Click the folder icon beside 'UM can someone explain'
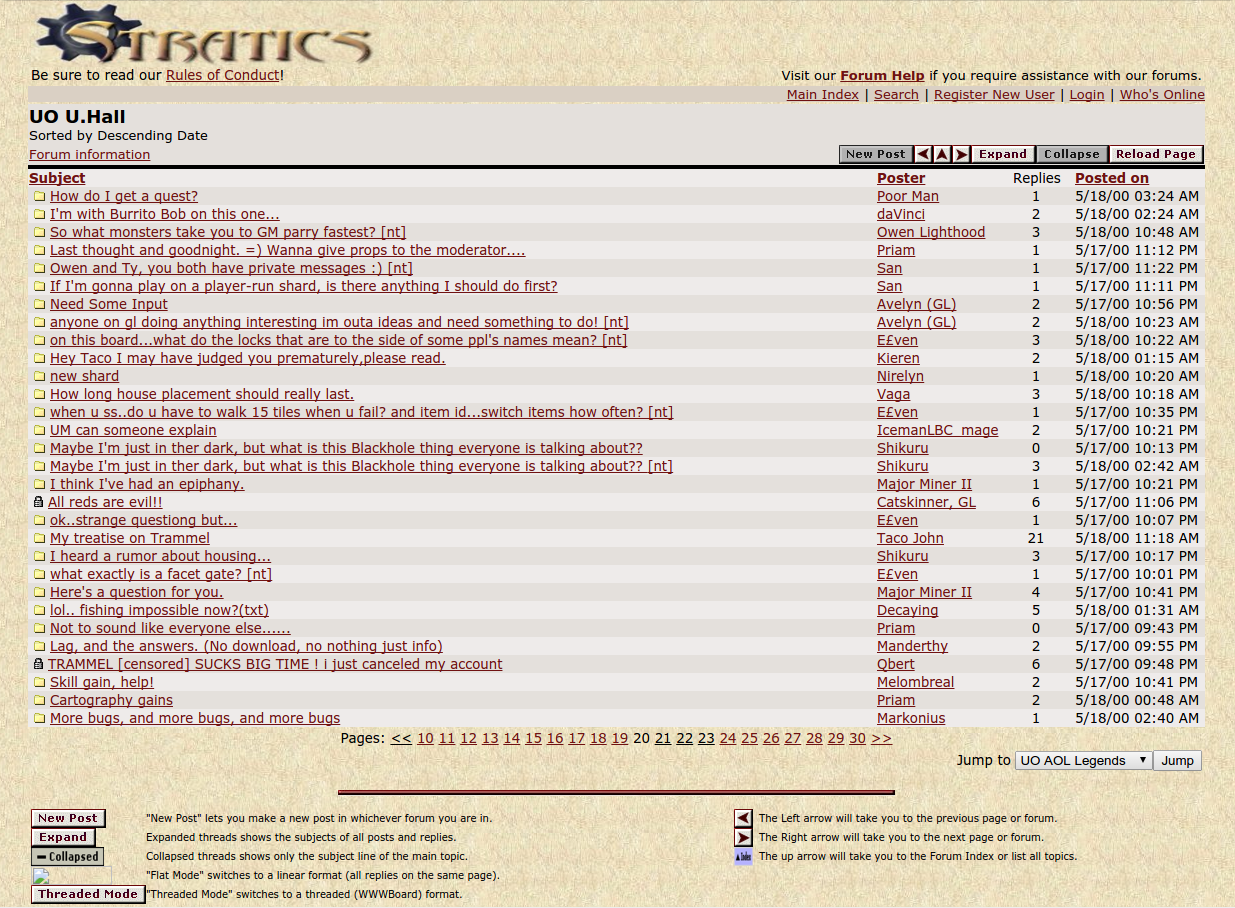The width and height of the screenshot is (1235, 908). coord(40,431)
